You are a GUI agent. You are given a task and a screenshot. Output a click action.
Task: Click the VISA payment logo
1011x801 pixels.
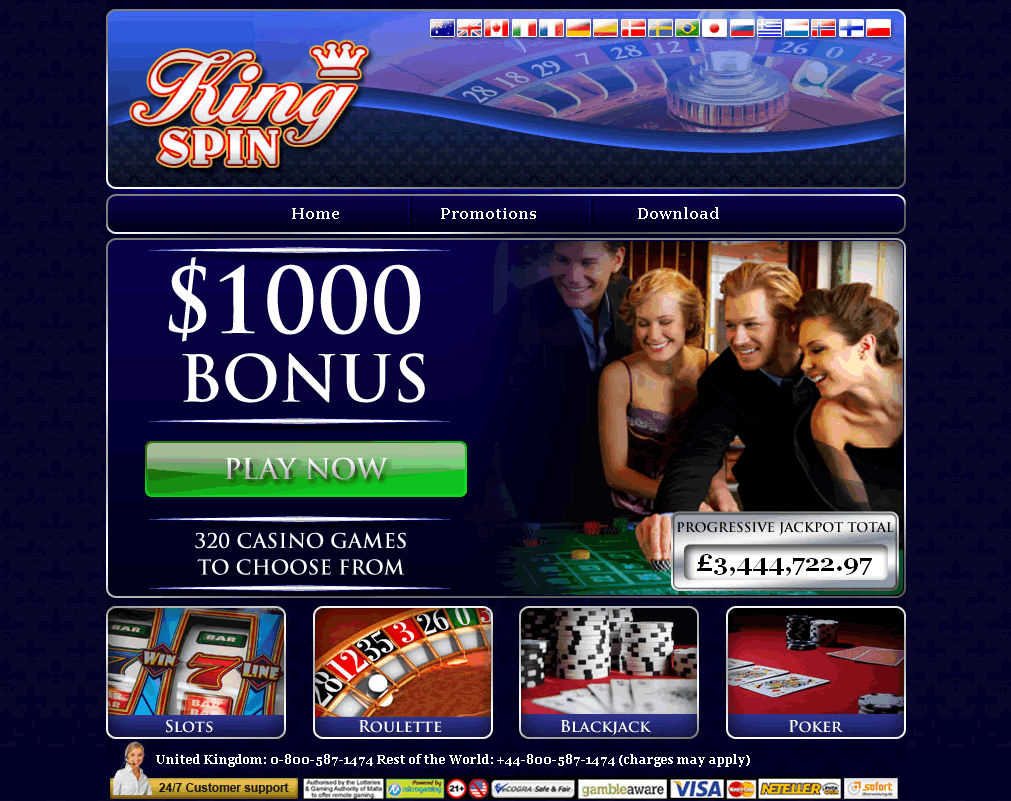(696, 789)
